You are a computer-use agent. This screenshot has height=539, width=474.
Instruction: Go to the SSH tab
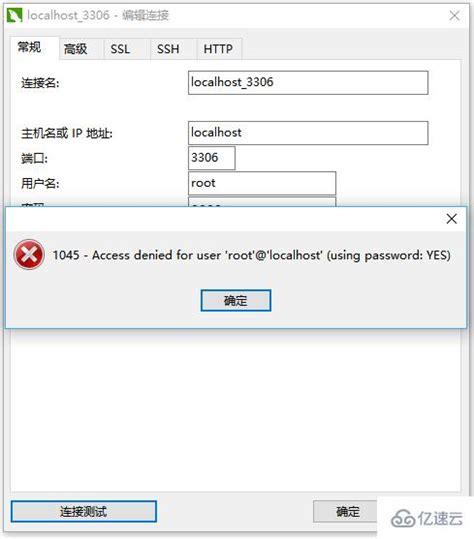point(168,49)
